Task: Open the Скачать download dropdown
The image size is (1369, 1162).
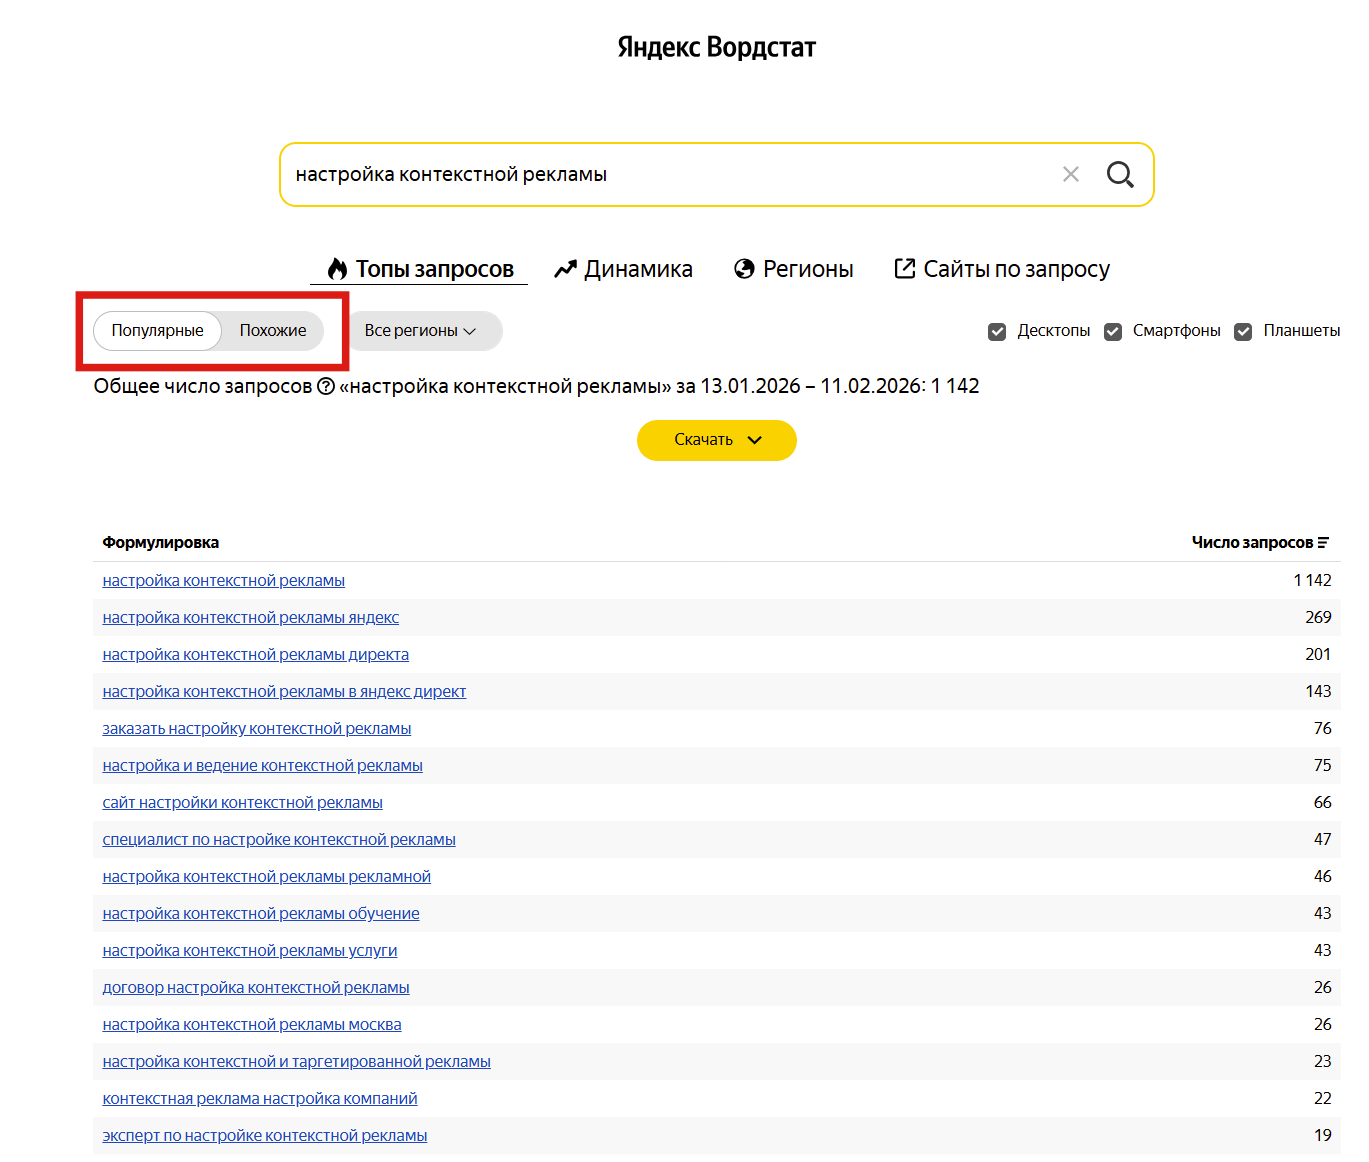Action: [716, 440]
